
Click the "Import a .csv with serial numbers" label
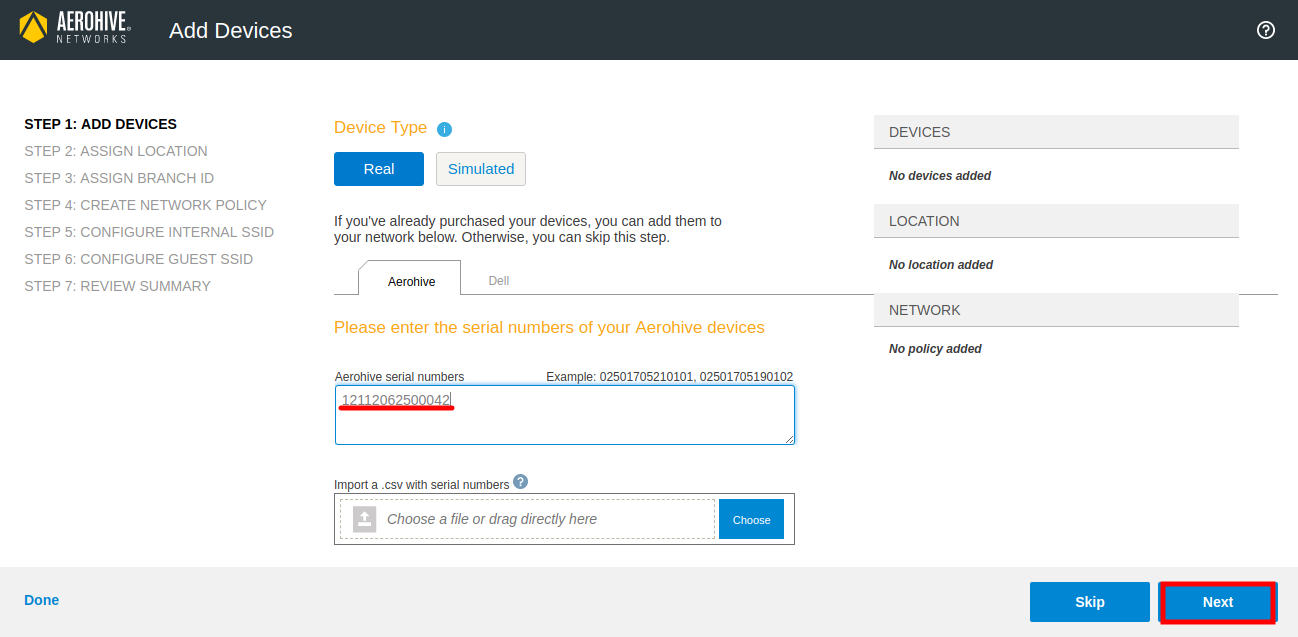(422, 485)
